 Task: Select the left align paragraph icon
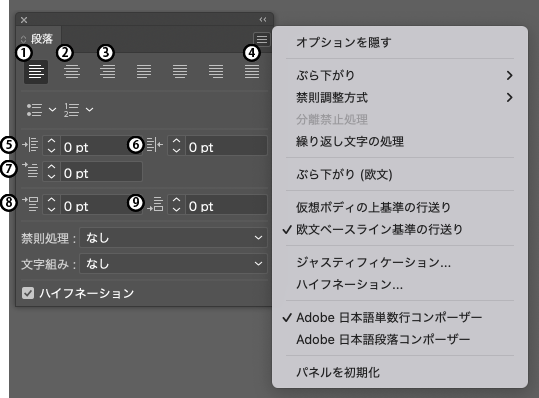click(x=36, y=71)
